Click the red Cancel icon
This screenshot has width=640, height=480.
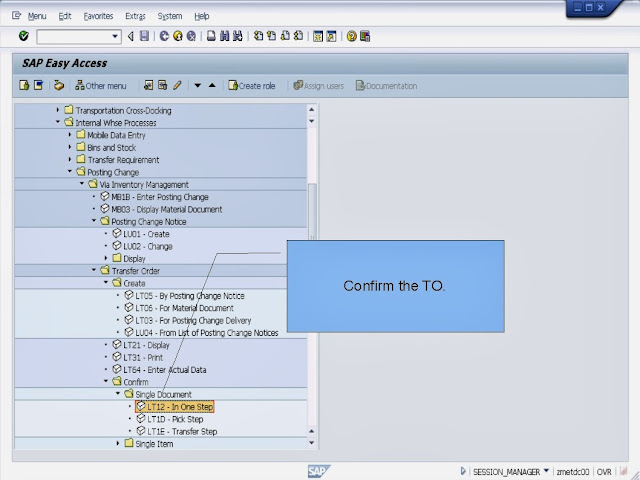click(x=191, y=36)
